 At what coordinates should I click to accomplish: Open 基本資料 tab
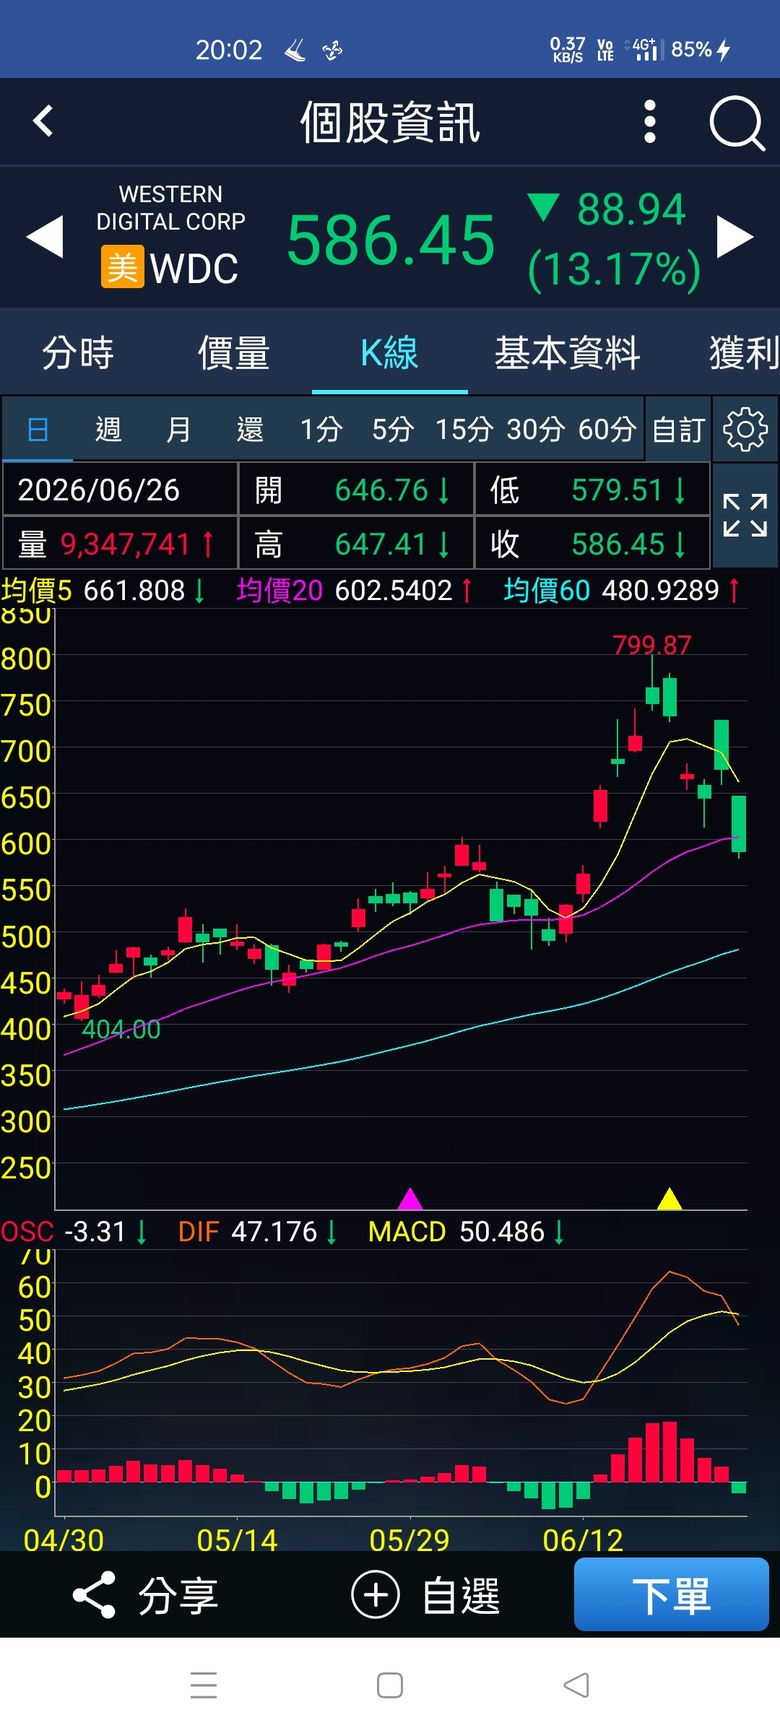coord(567,353)
